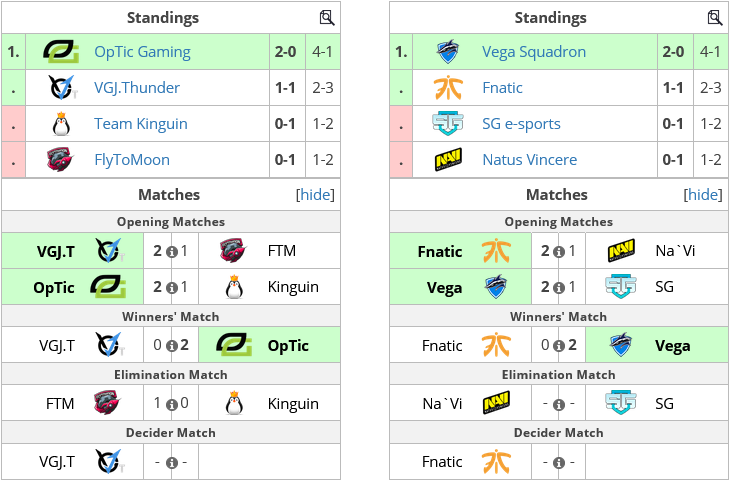Open the Vega Squadron team link
Screen dimensions: 732x482
point(534,51)
